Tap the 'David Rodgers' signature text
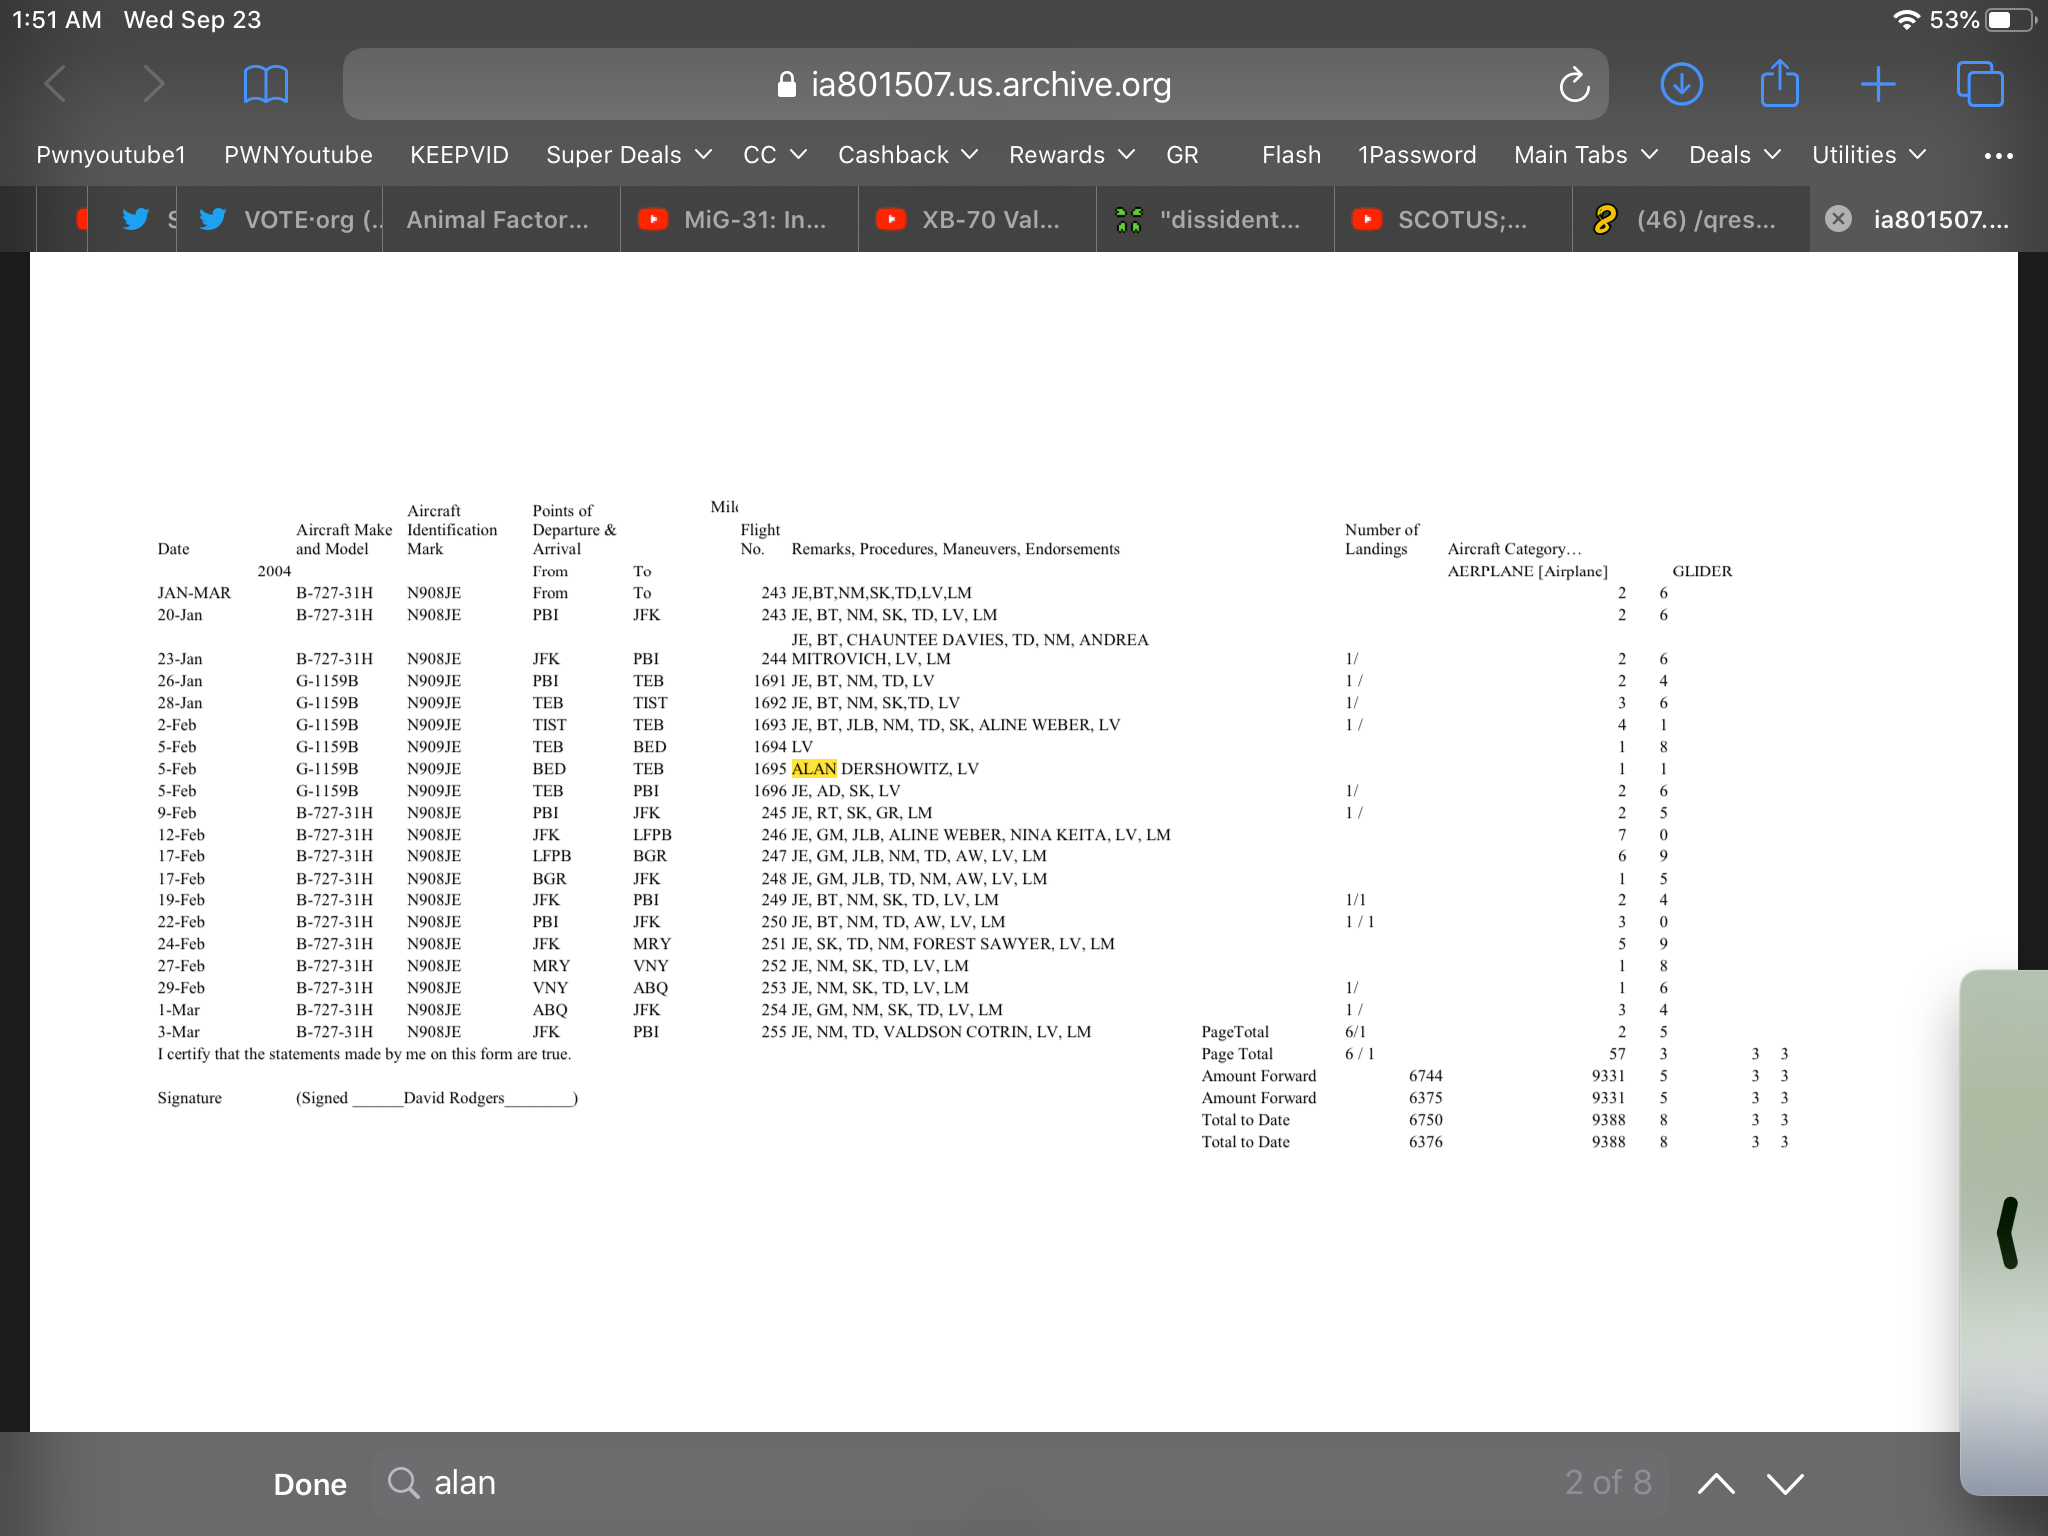Image resolution: width=2048 pixels, height=1536 pixels. tap(454, 1098)
